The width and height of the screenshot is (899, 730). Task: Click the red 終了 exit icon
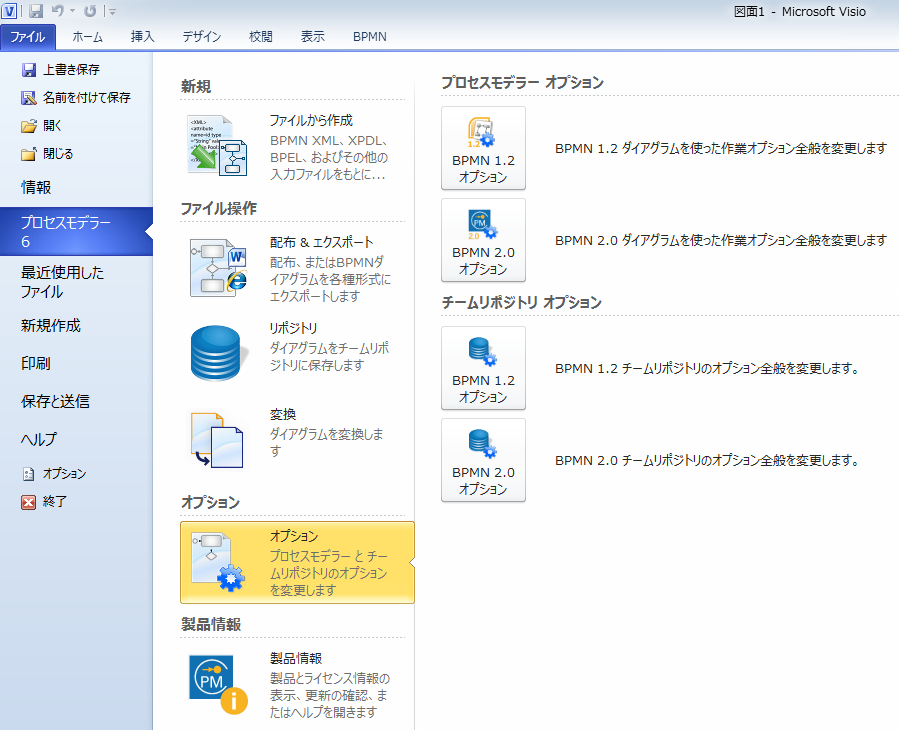29,502
